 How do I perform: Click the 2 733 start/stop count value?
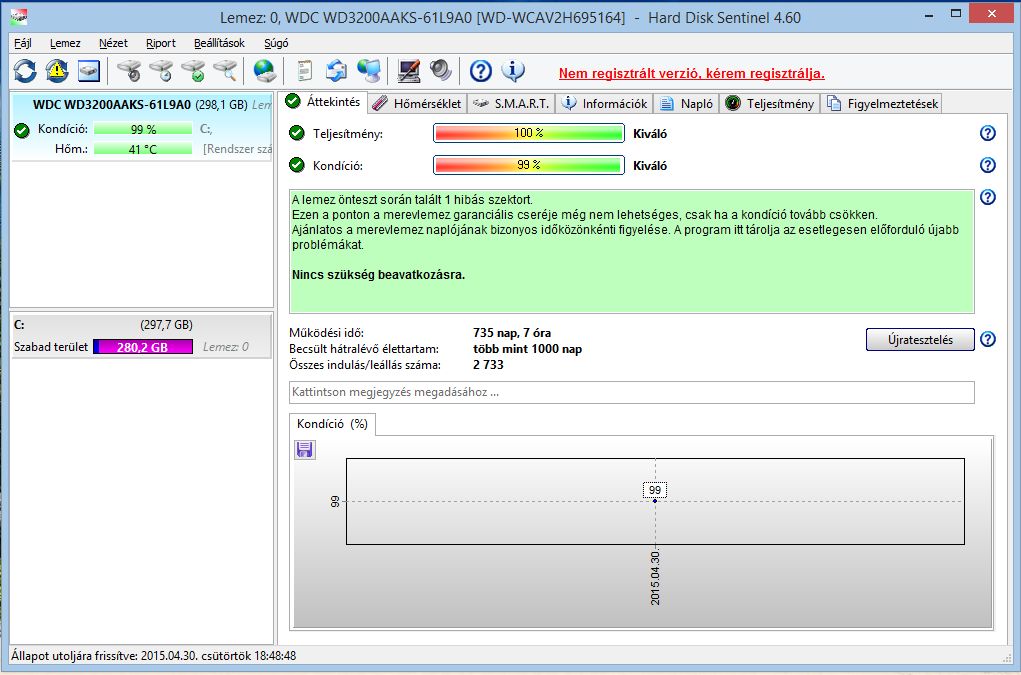click(488, 365)
